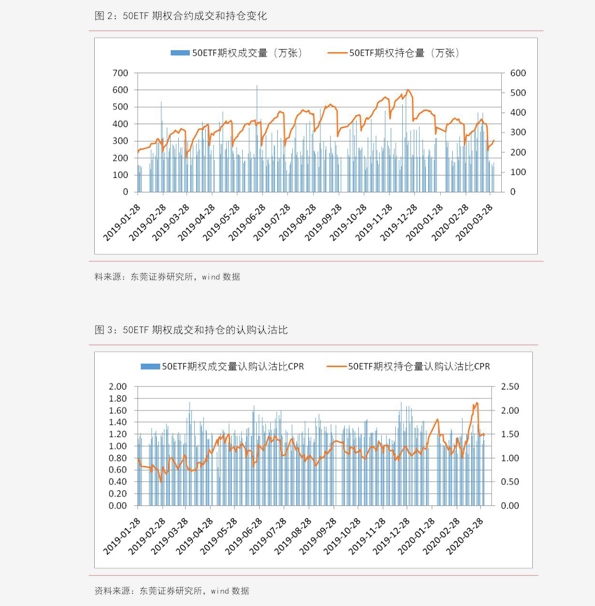
Task: Click the 1.20 axis value in Figure 3
Action: (118, 434)
